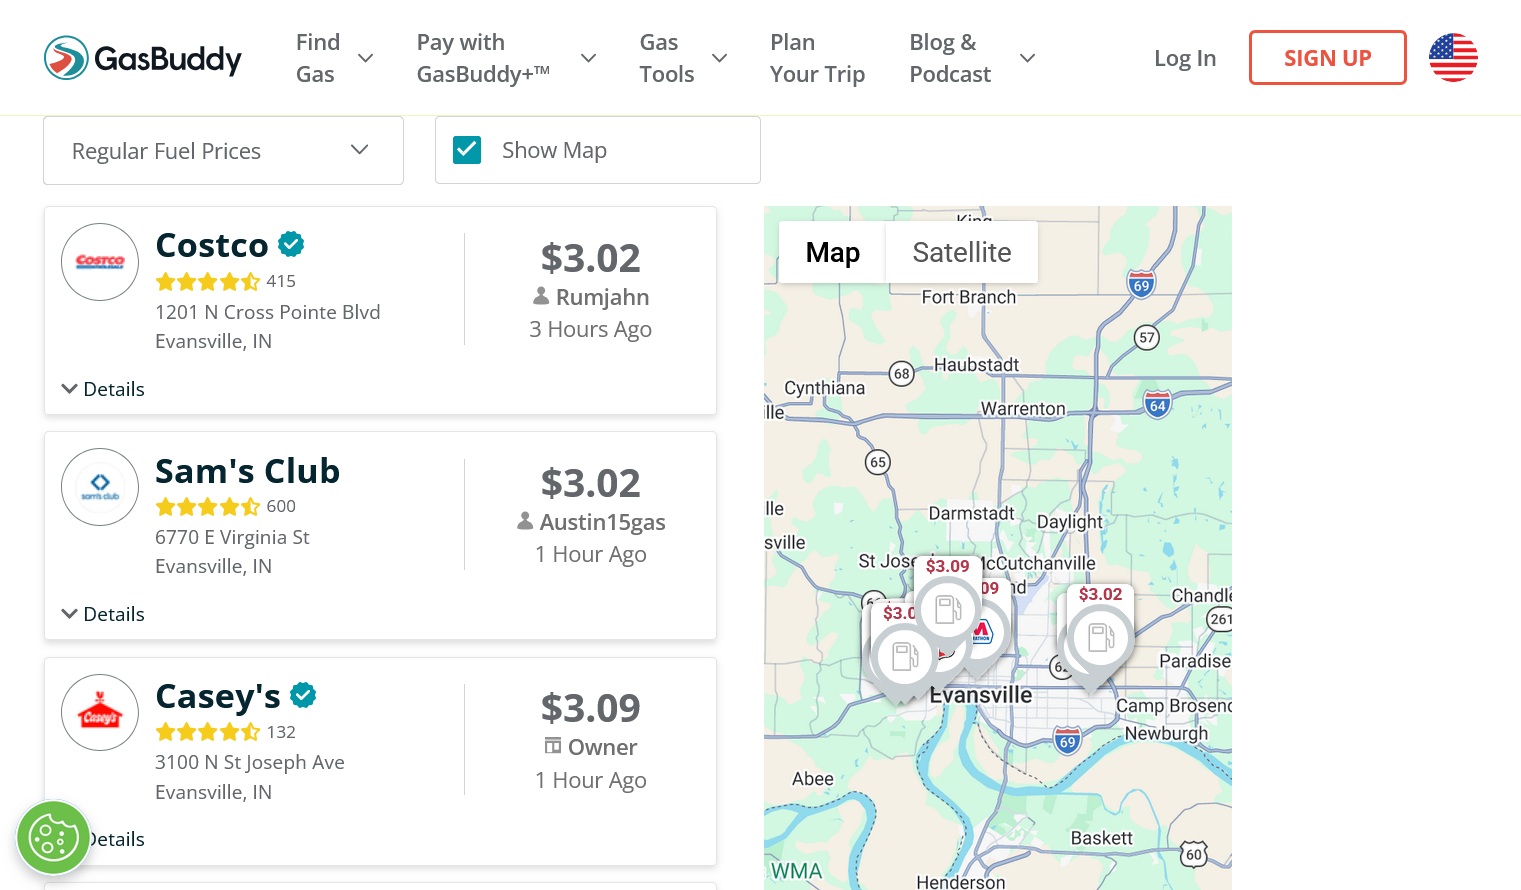Click the Casey's station logo
The height and width of the screenshot is (890, 1521).
[x=100, y=713]
